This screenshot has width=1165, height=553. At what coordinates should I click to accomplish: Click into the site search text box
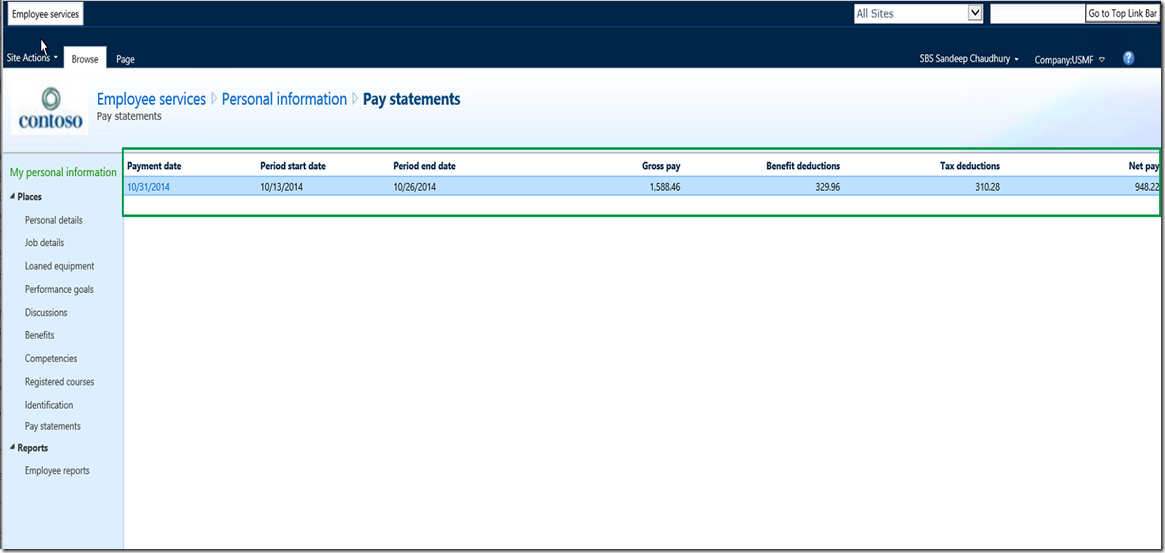coord(1037,14)
